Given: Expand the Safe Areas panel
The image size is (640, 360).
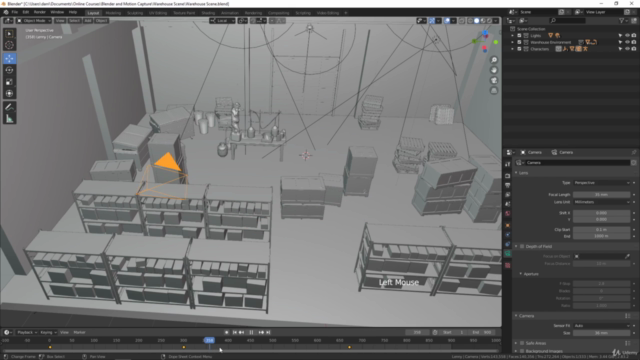Looking at the screenshot, I should tap(516, 343).
